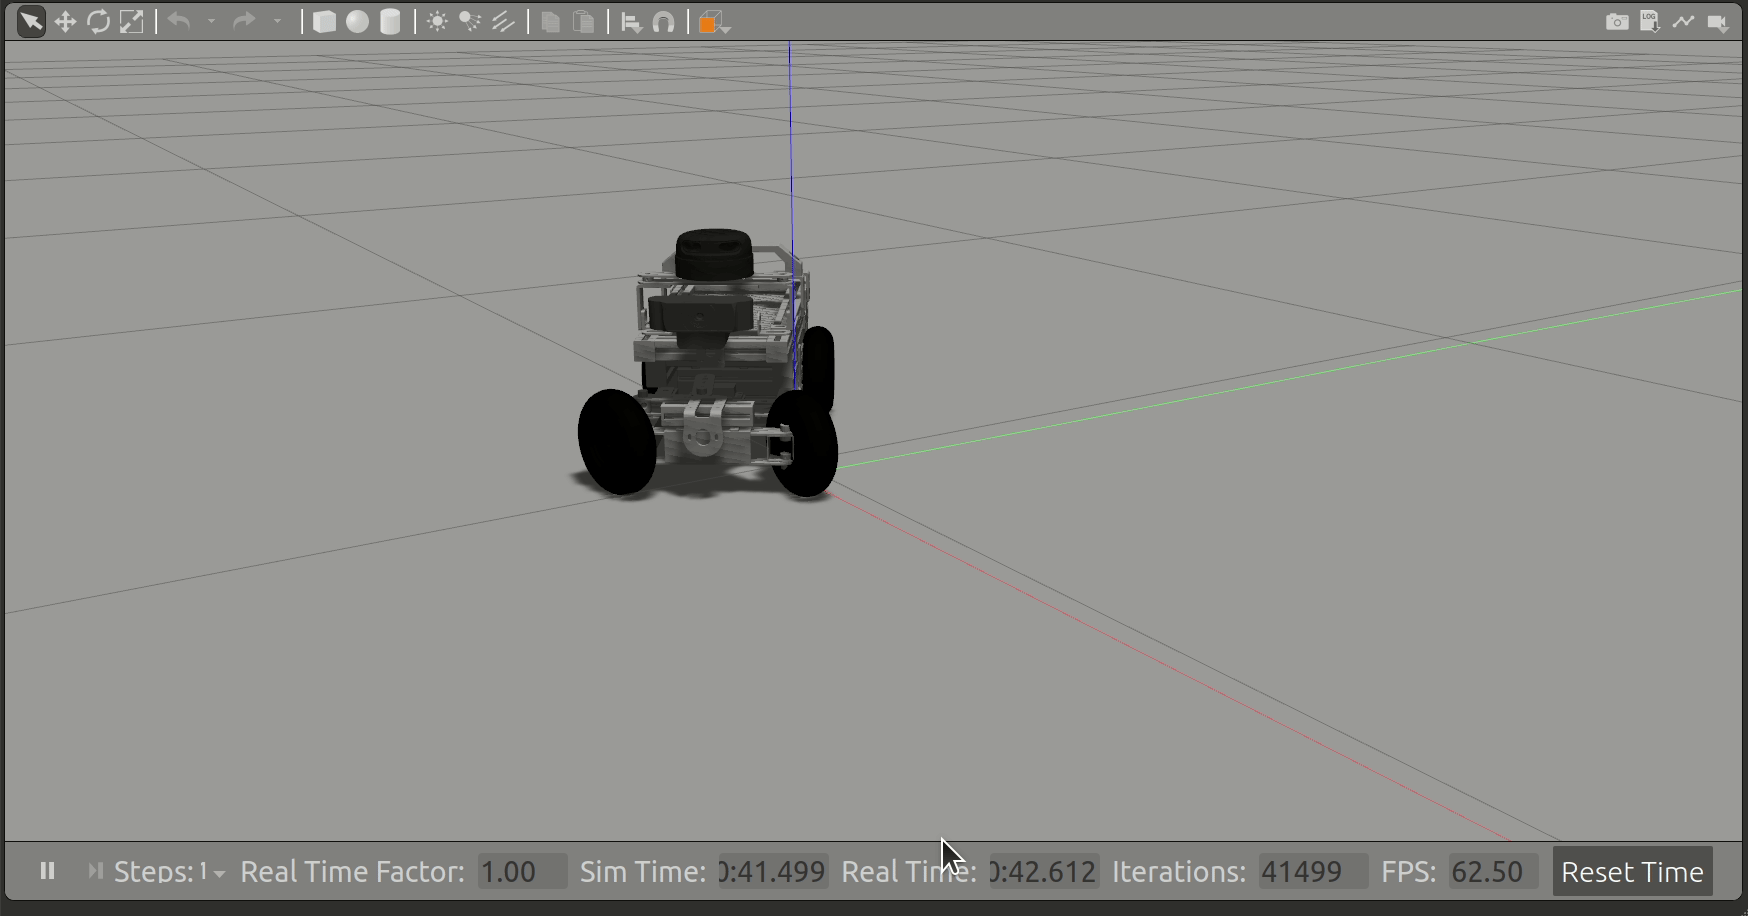Click the paste icon
The image size is (1748, 916).
pos(584,22)
